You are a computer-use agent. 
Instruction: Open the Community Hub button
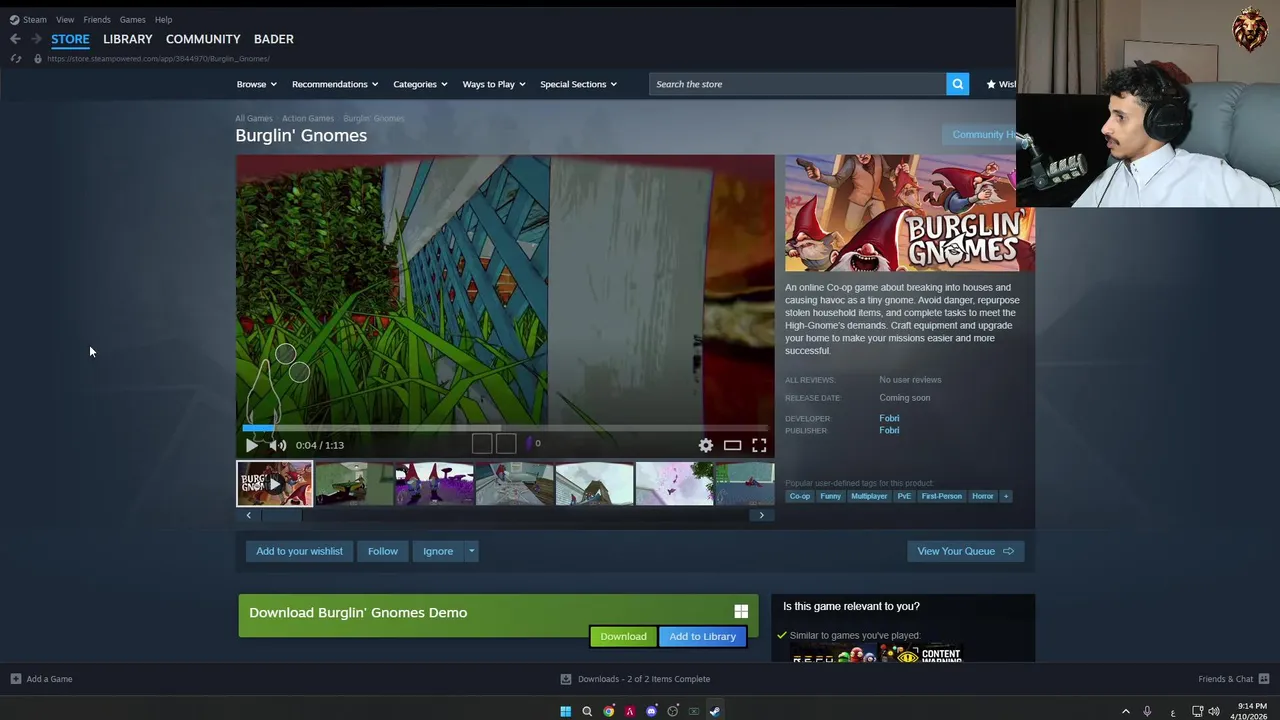point(979,134)
